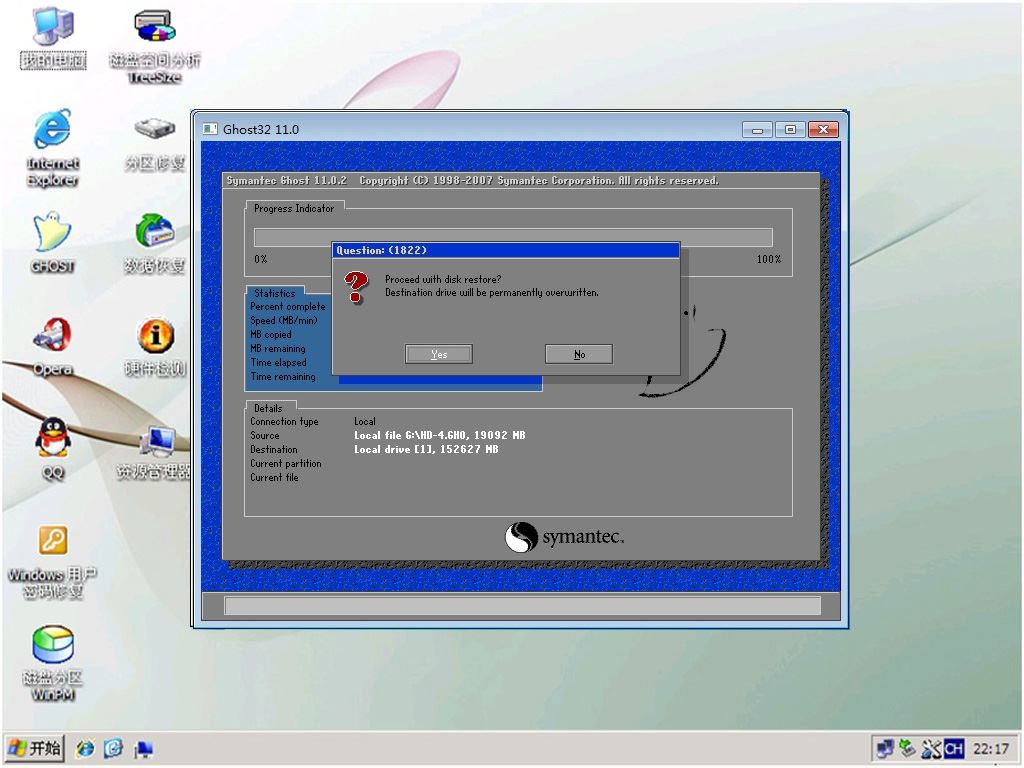Launch the GHOST desktop shortcut
The height and width of the screenshot is (768, 1024).
52,242
